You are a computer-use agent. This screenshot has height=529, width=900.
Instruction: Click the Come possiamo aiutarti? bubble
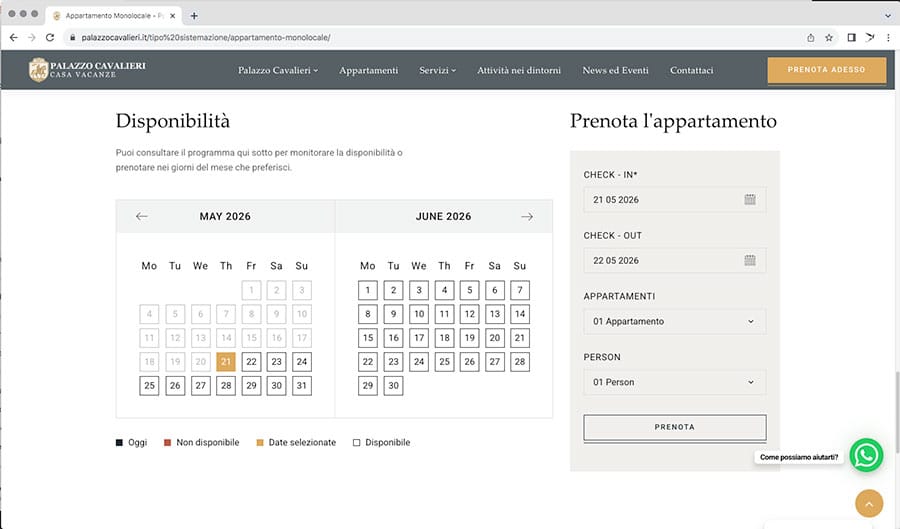coord(799,457)
